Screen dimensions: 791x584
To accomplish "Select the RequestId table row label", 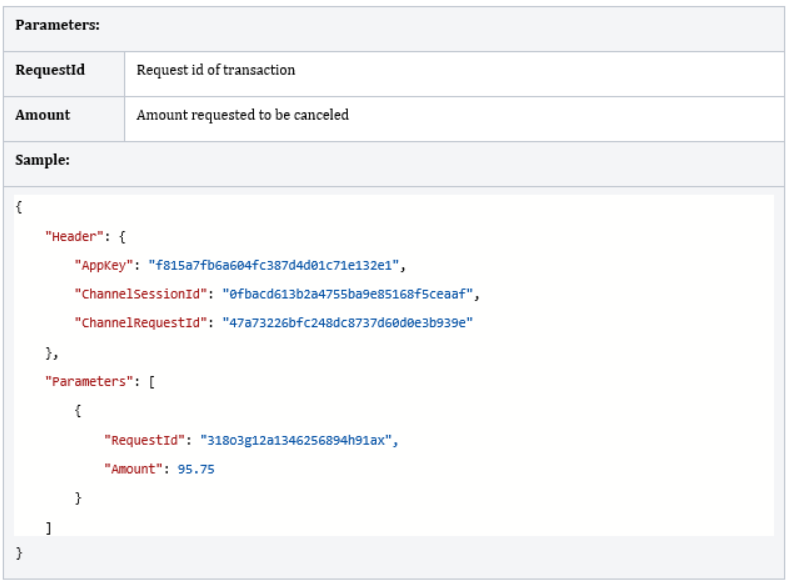I will click(50, 70).
